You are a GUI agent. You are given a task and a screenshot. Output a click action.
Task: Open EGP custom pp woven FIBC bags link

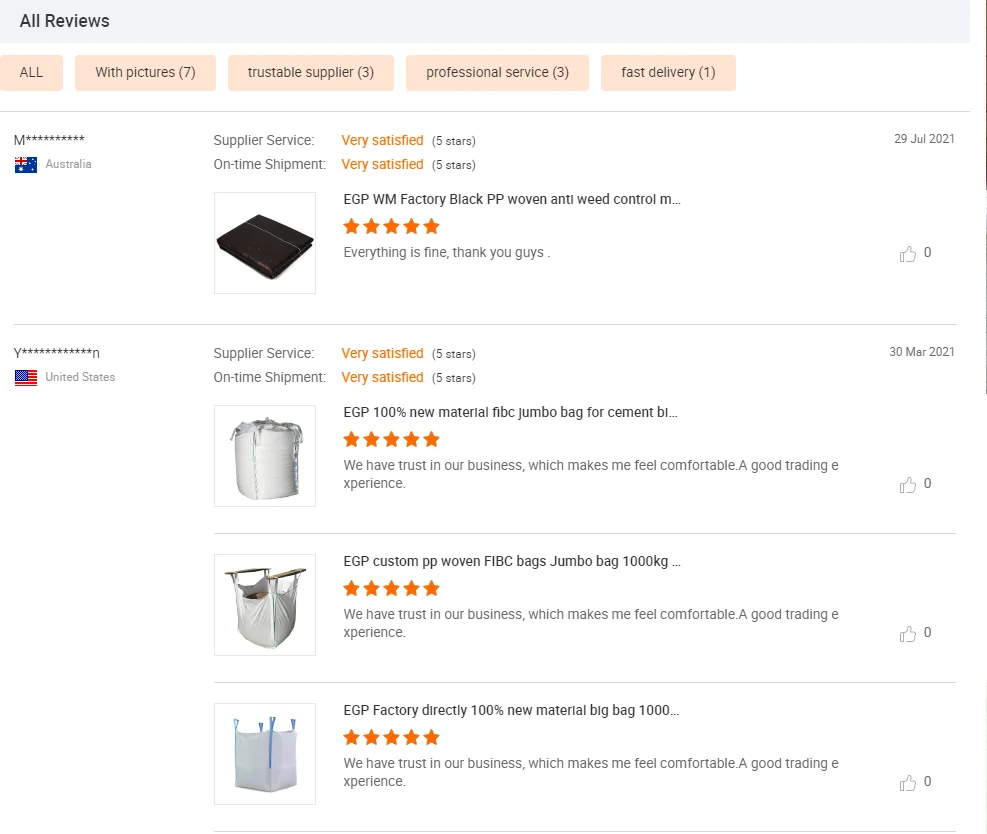point(512,562)
